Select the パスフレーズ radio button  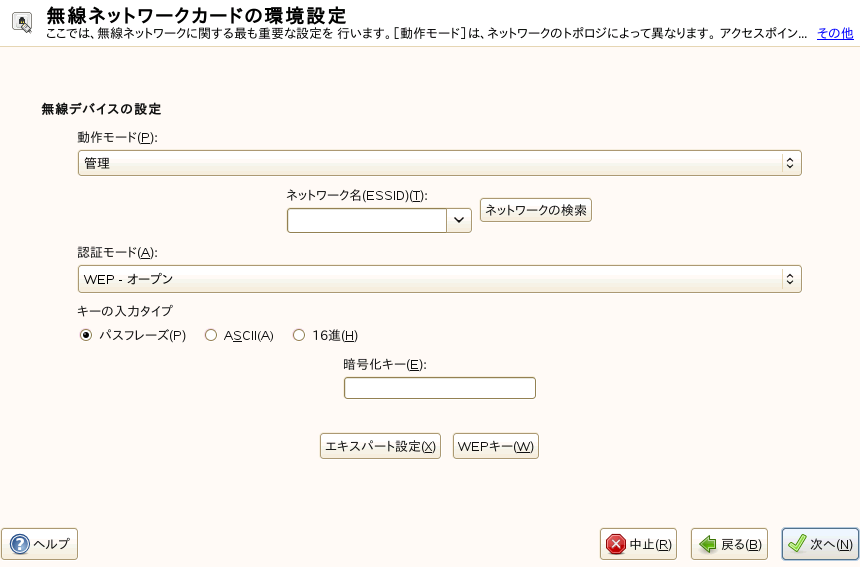coord(86,336)
